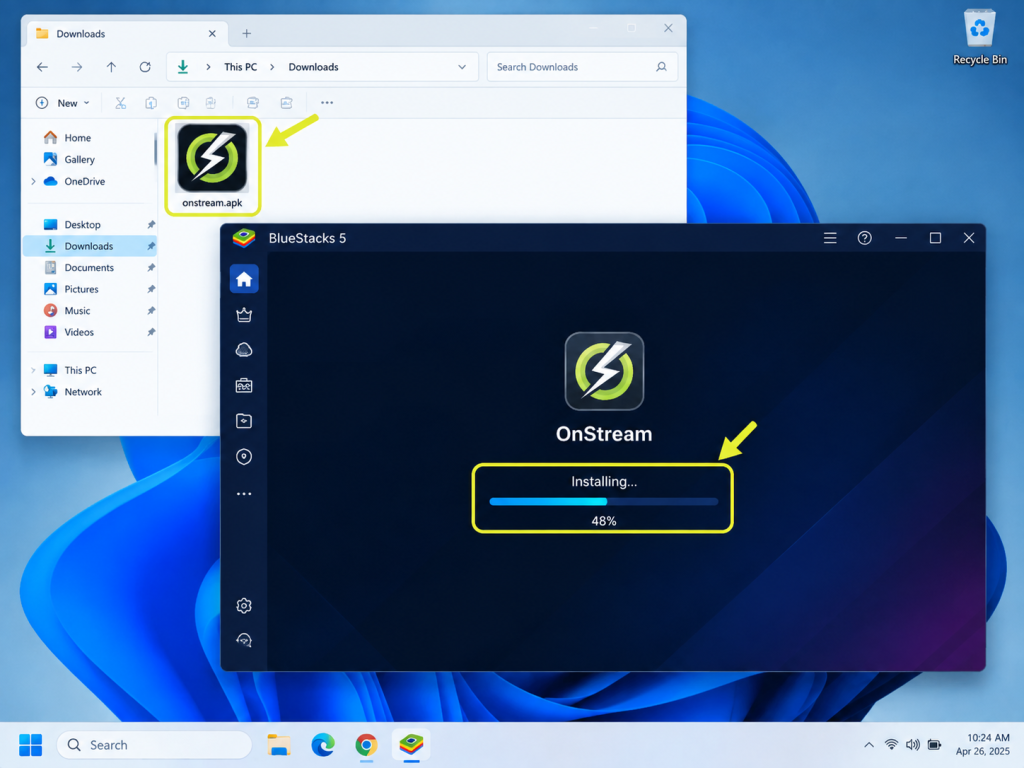Open Recycle Bin on desktop
The height and width of the screenshot is (768, 1024).
click(x=980, y=37)
